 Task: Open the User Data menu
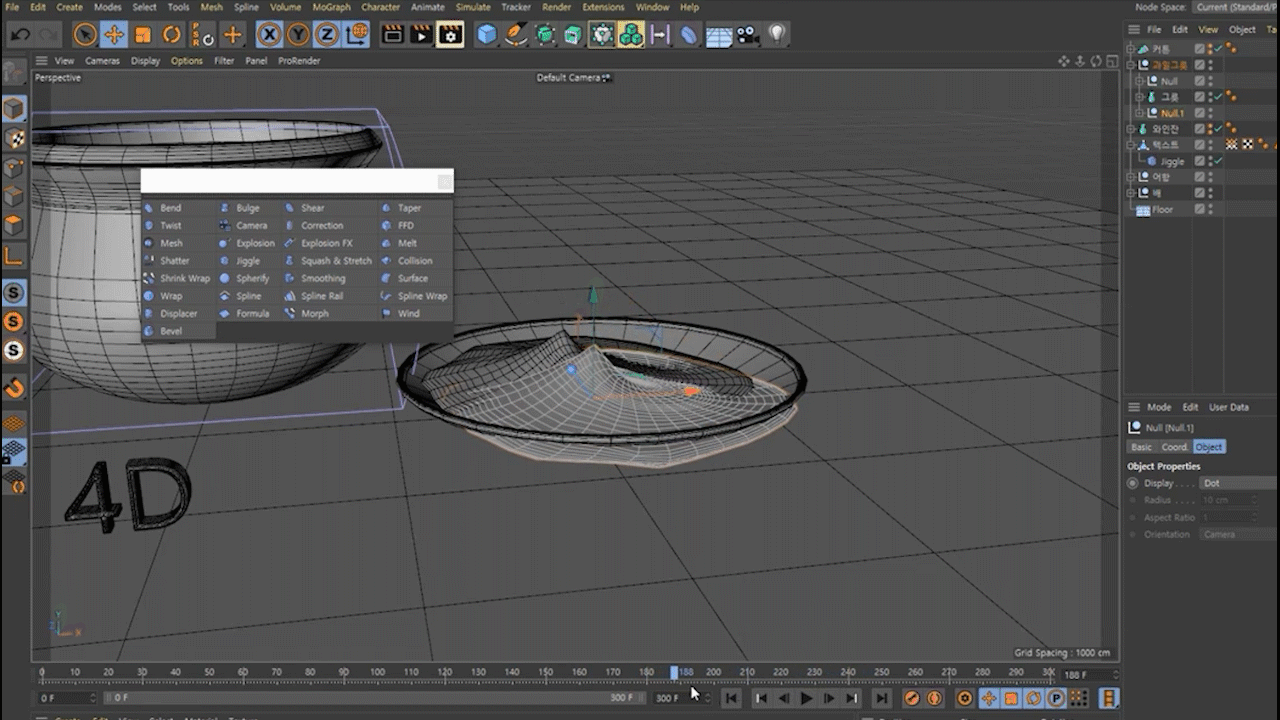[1229, 407]
